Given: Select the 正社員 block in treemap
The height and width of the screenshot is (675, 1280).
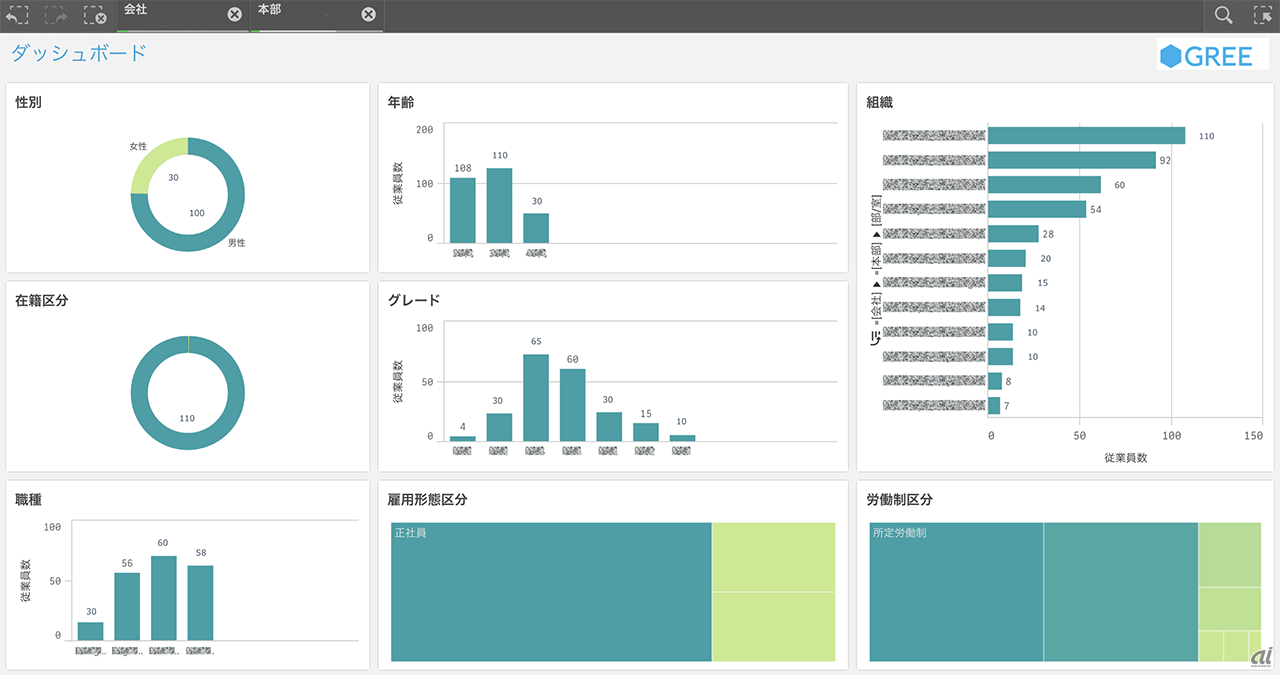Looking at the screenshot, I should [550, 592].
